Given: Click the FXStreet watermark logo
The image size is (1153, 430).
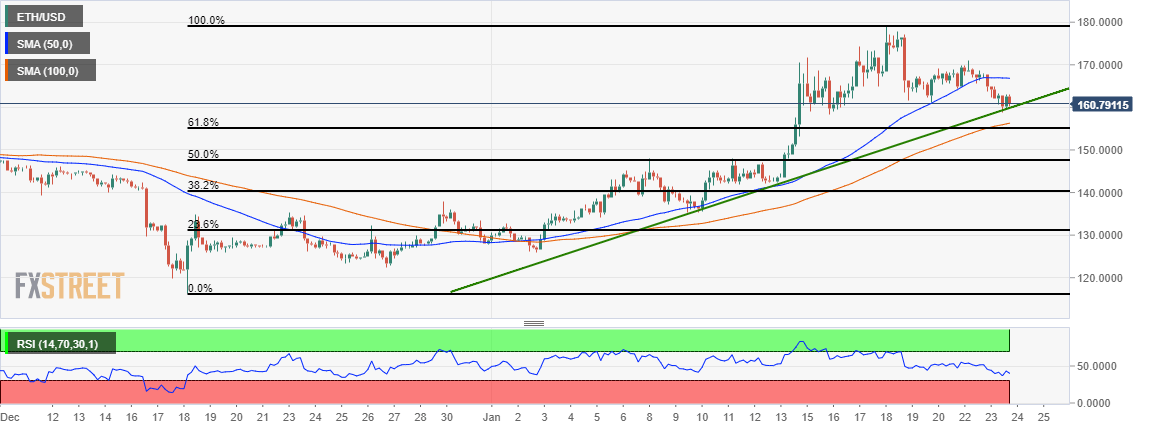Looking at the screenshot, I should pos(70,285).
